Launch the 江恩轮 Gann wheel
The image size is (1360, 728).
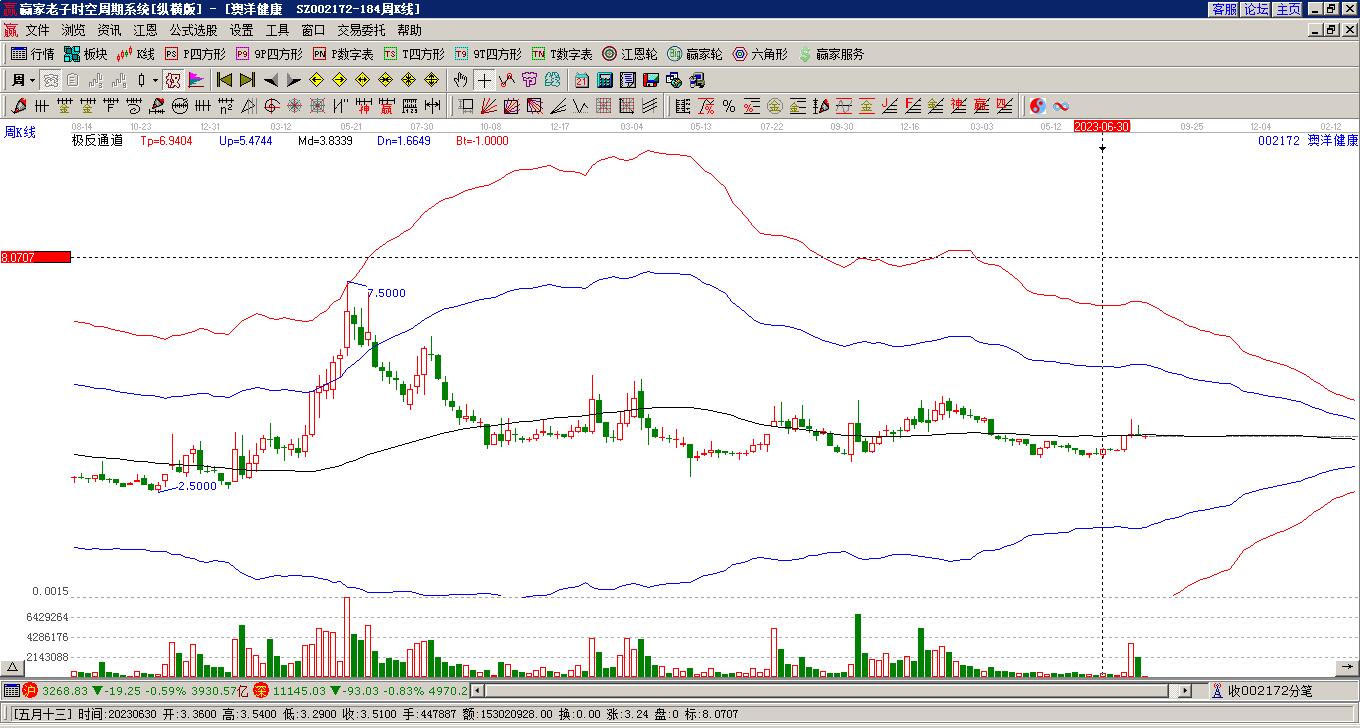[x=630, y=54]
